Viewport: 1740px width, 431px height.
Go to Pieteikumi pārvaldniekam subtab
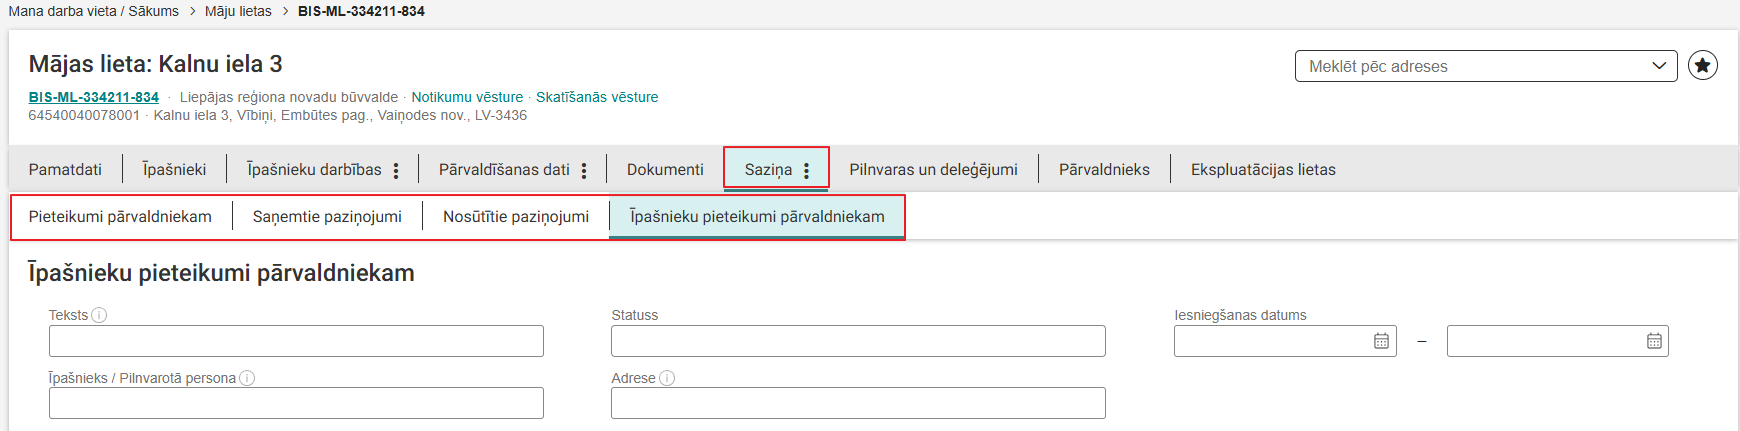(x=120, y=217)
